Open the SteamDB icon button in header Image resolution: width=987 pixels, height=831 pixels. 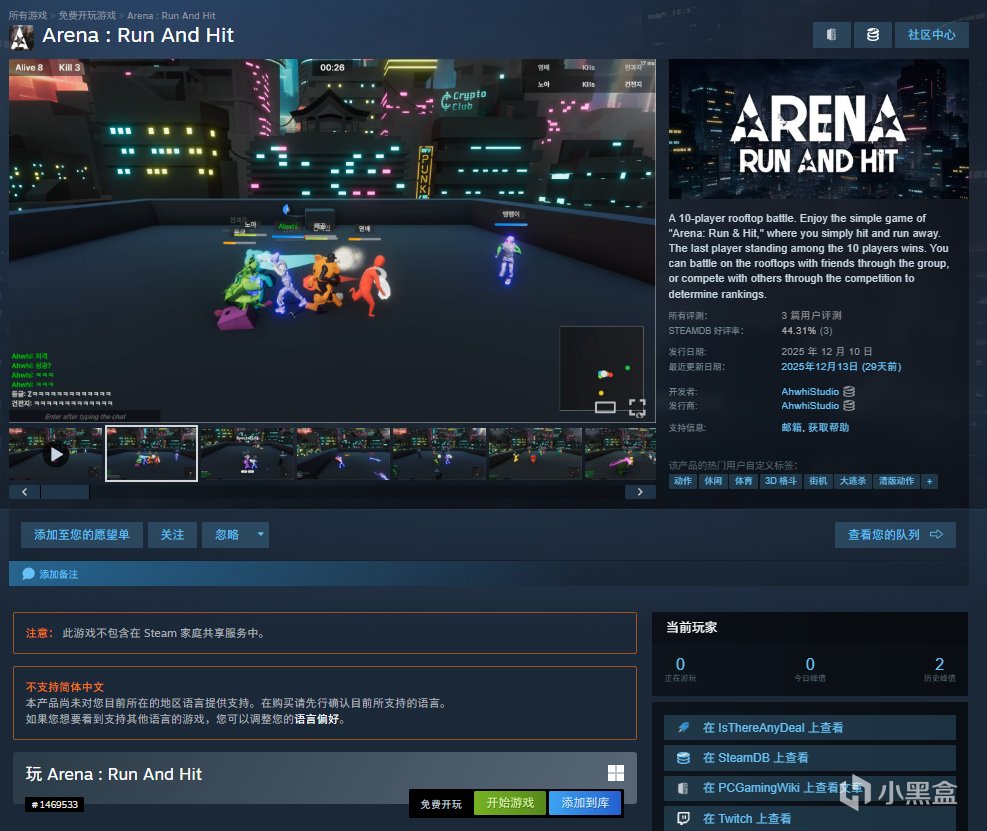click(872, 35)
